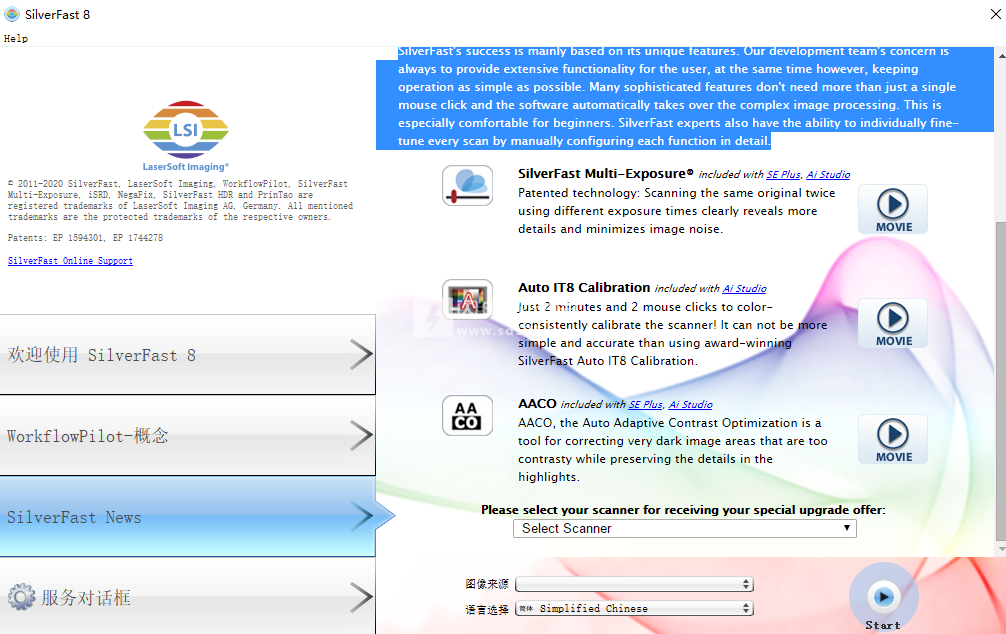
Task: Click the 'Patents: EP 1594301, EP 1744278' text
Action: (x=85, y=237)
